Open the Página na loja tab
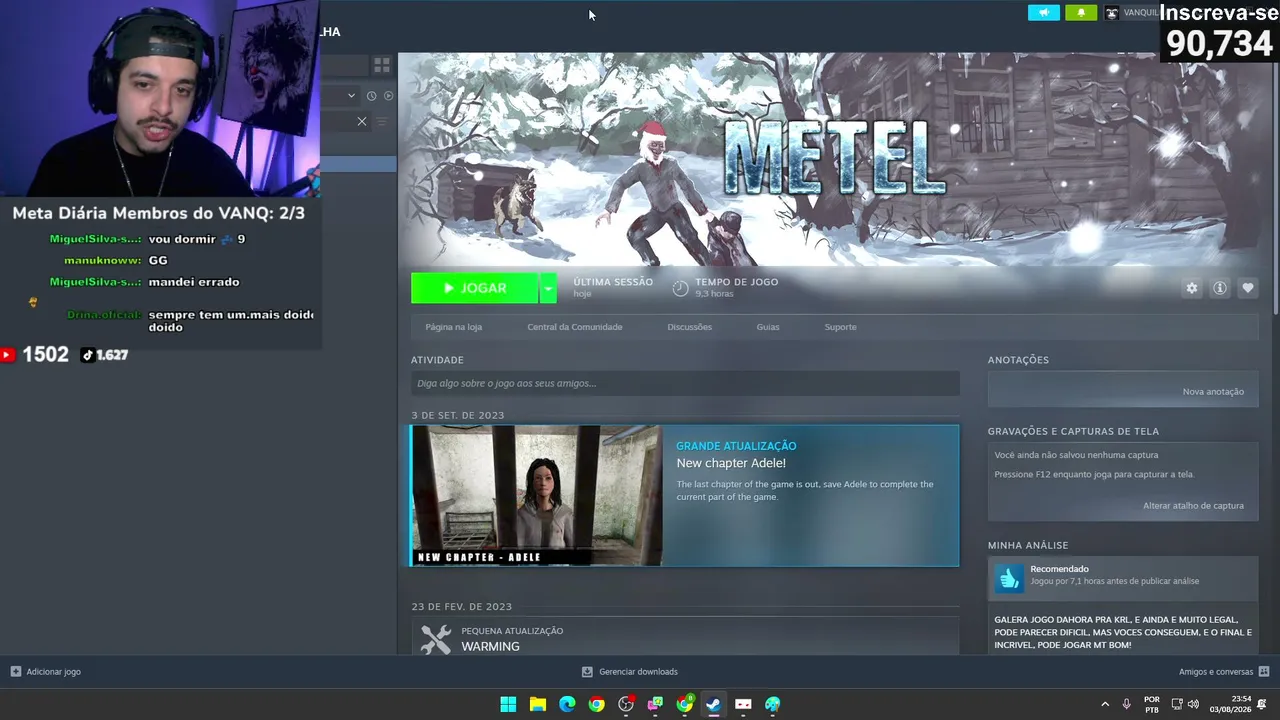The width and height of the screenshot is (1280, 720). pyautogui.click(x=454, y=327)
